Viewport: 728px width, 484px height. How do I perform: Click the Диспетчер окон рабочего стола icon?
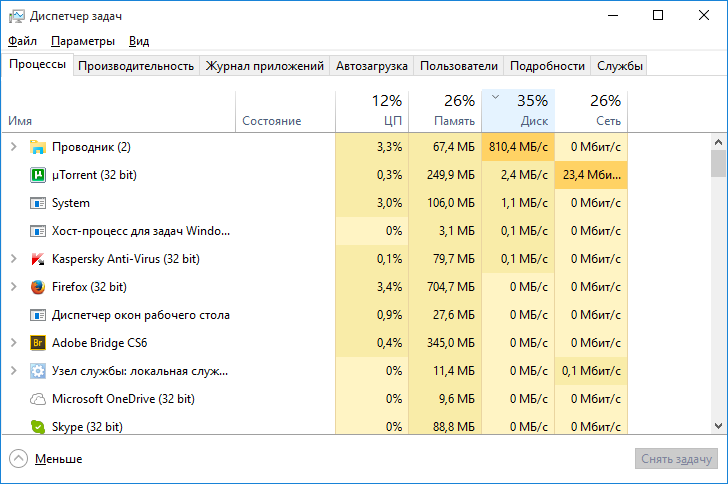(38, 315)
